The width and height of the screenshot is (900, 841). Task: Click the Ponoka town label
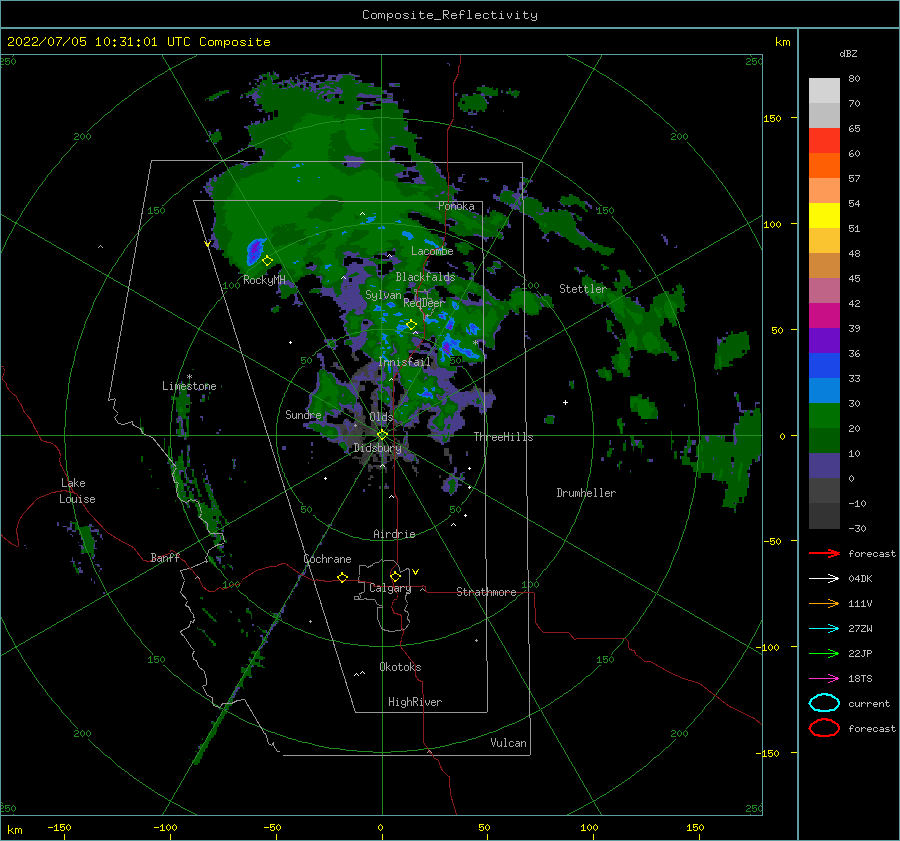pyautogui.click(x=456, y=206)
